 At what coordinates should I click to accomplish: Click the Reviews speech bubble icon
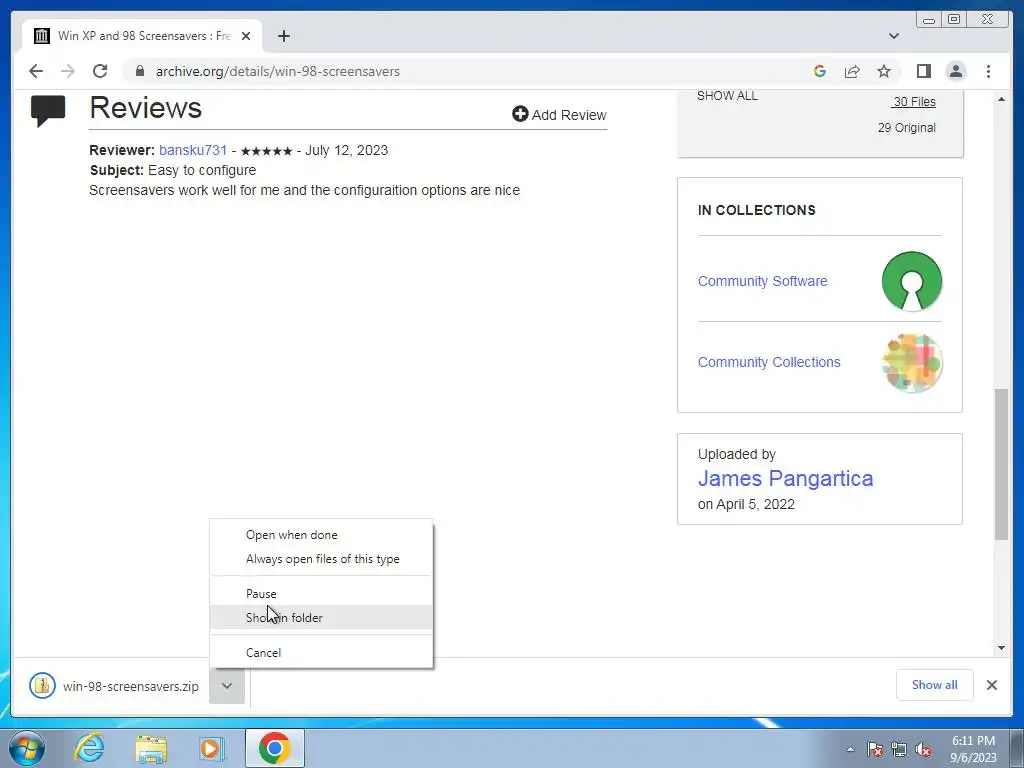pyautogui.click(x=48, y=110)
